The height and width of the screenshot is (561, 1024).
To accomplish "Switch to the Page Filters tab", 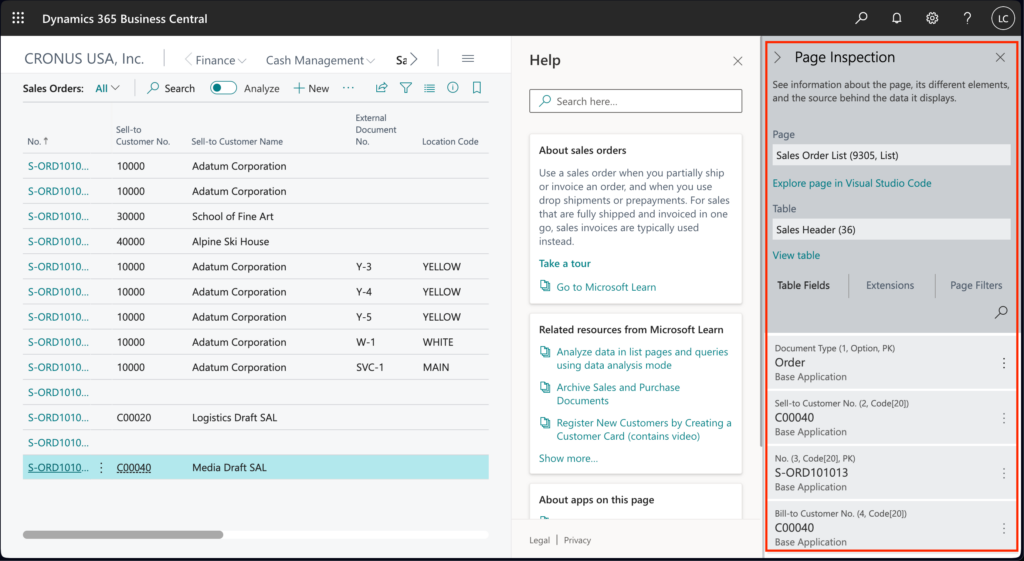I will click(x=976, y=285).
